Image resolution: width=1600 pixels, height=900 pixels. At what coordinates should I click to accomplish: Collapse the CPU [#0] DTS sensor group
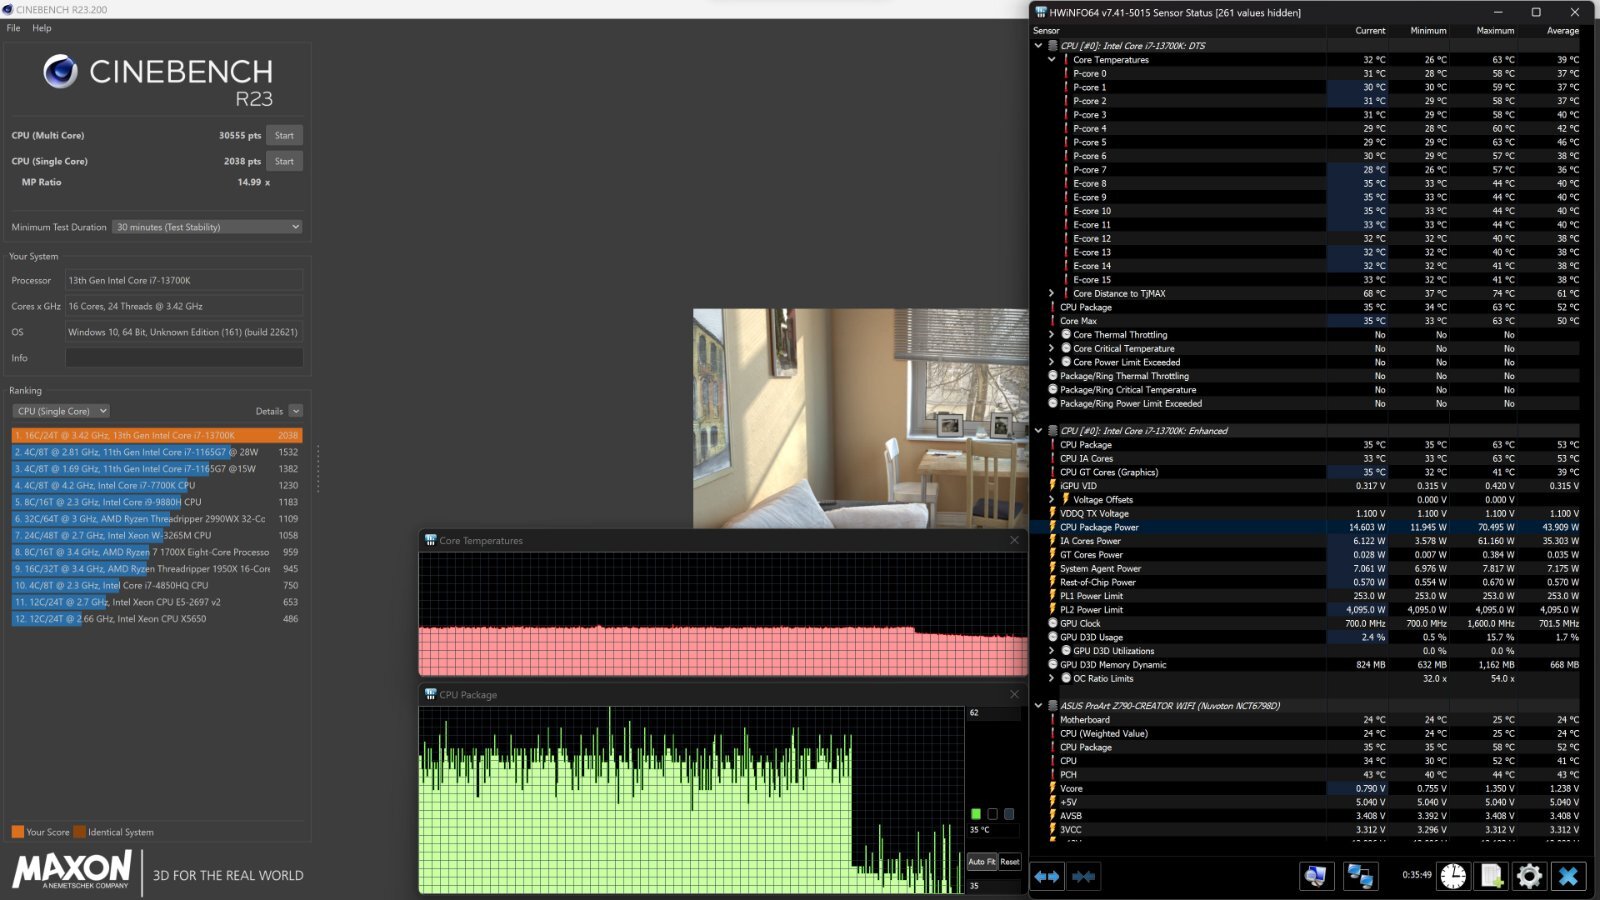tap(1038, 45)
